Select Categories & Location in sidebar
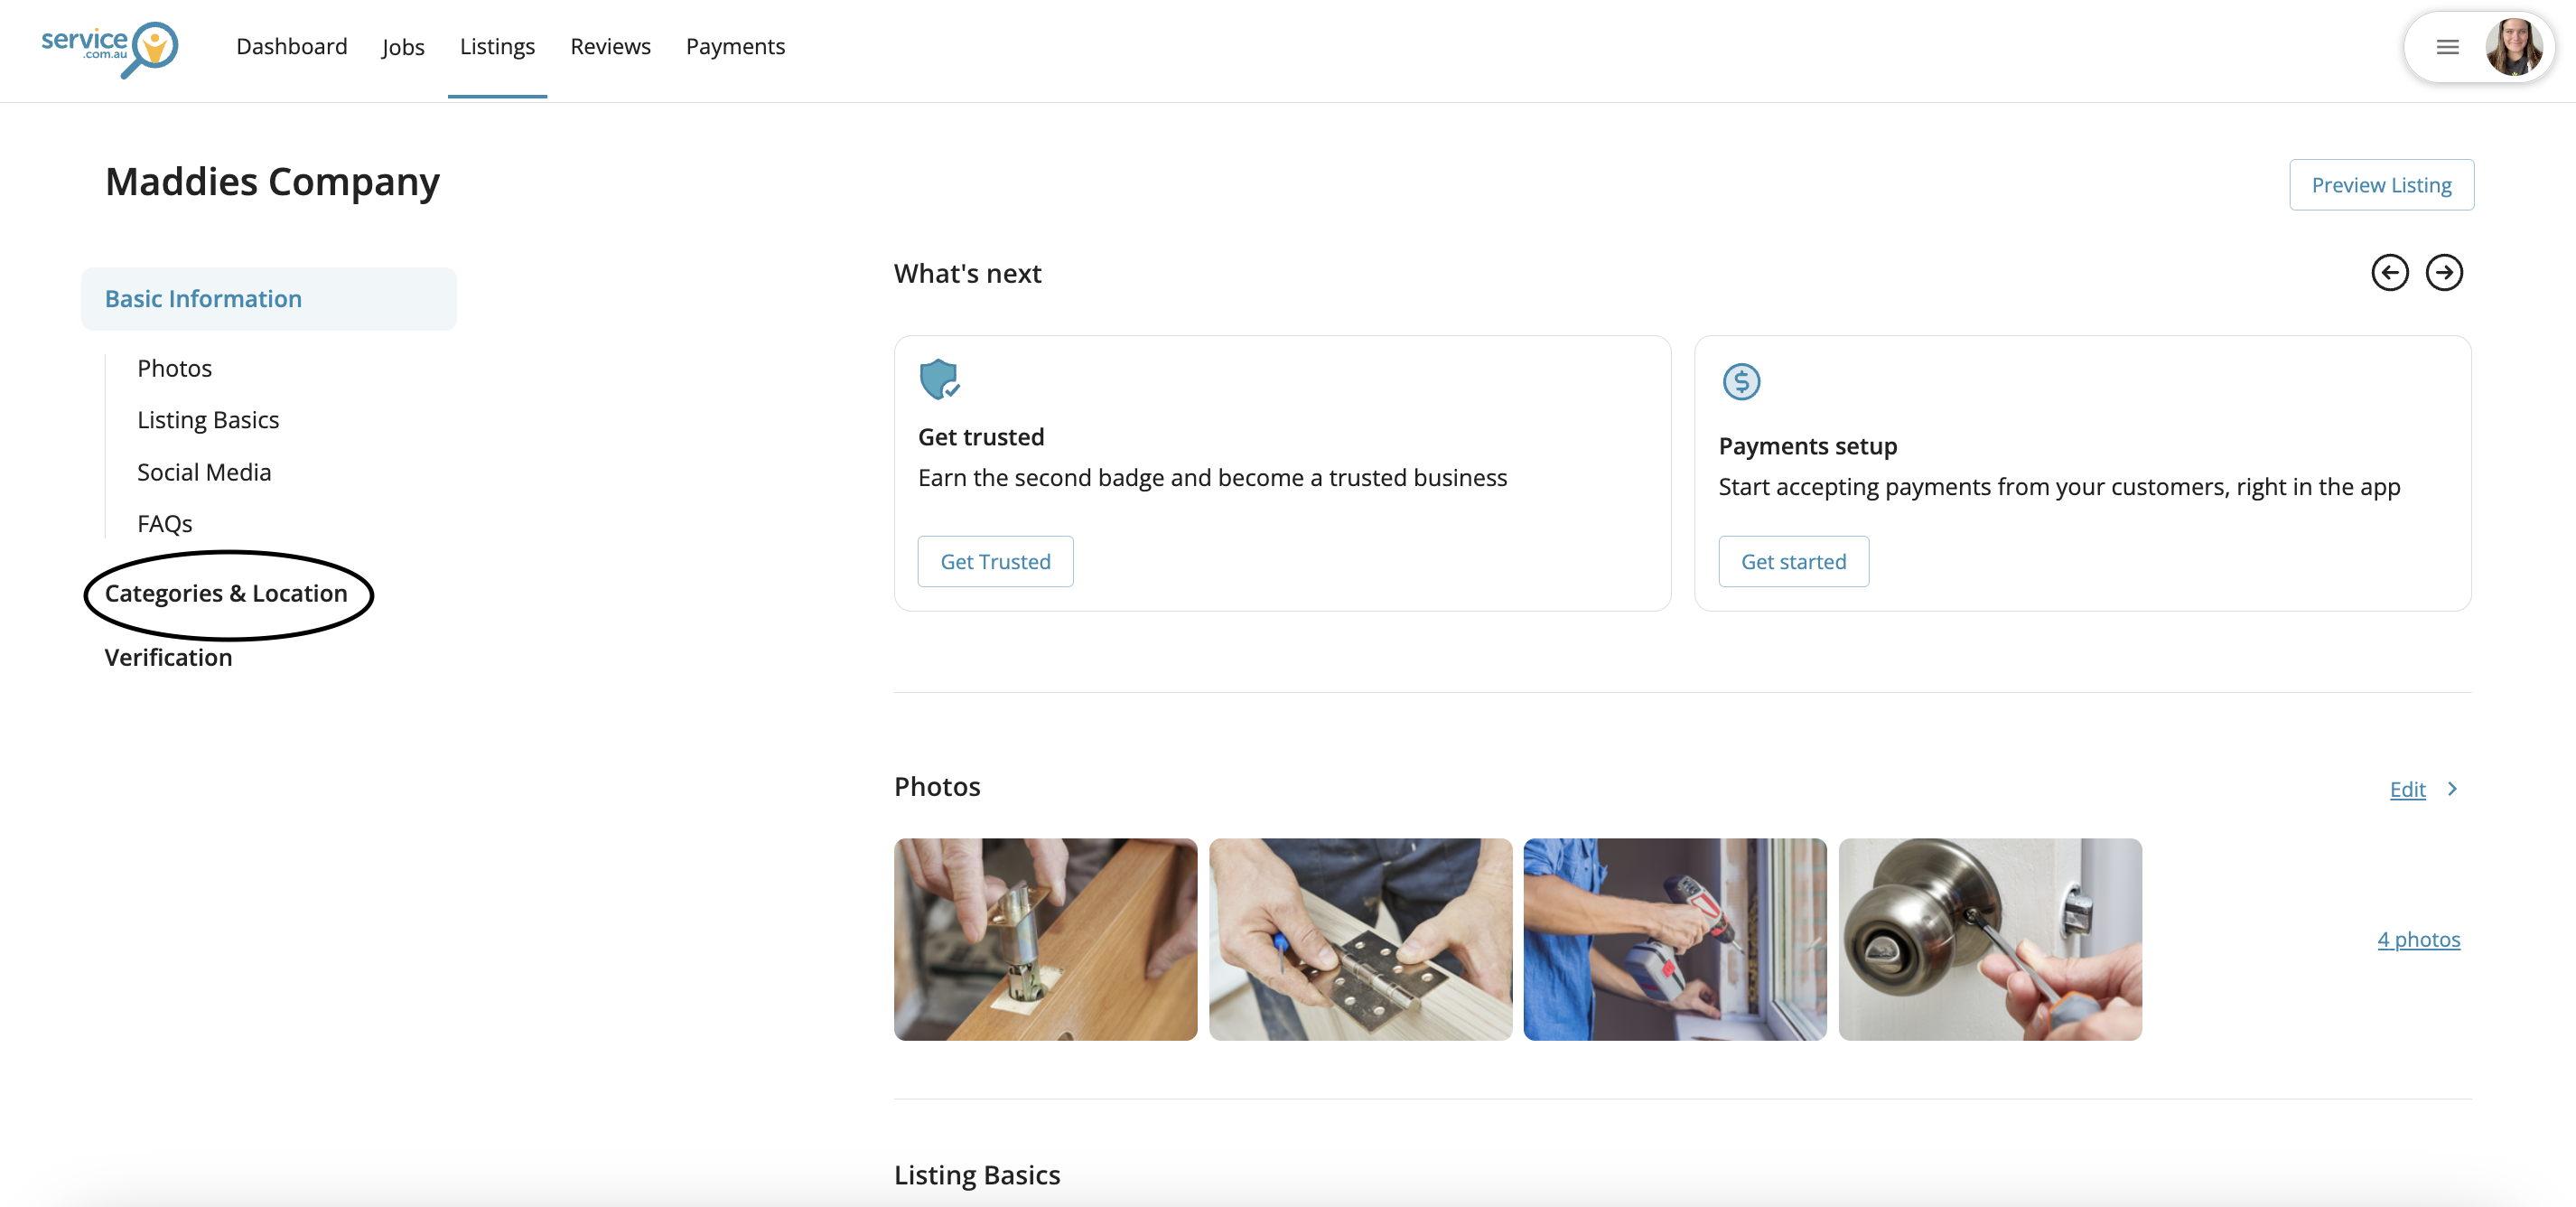 pos(226,594)
